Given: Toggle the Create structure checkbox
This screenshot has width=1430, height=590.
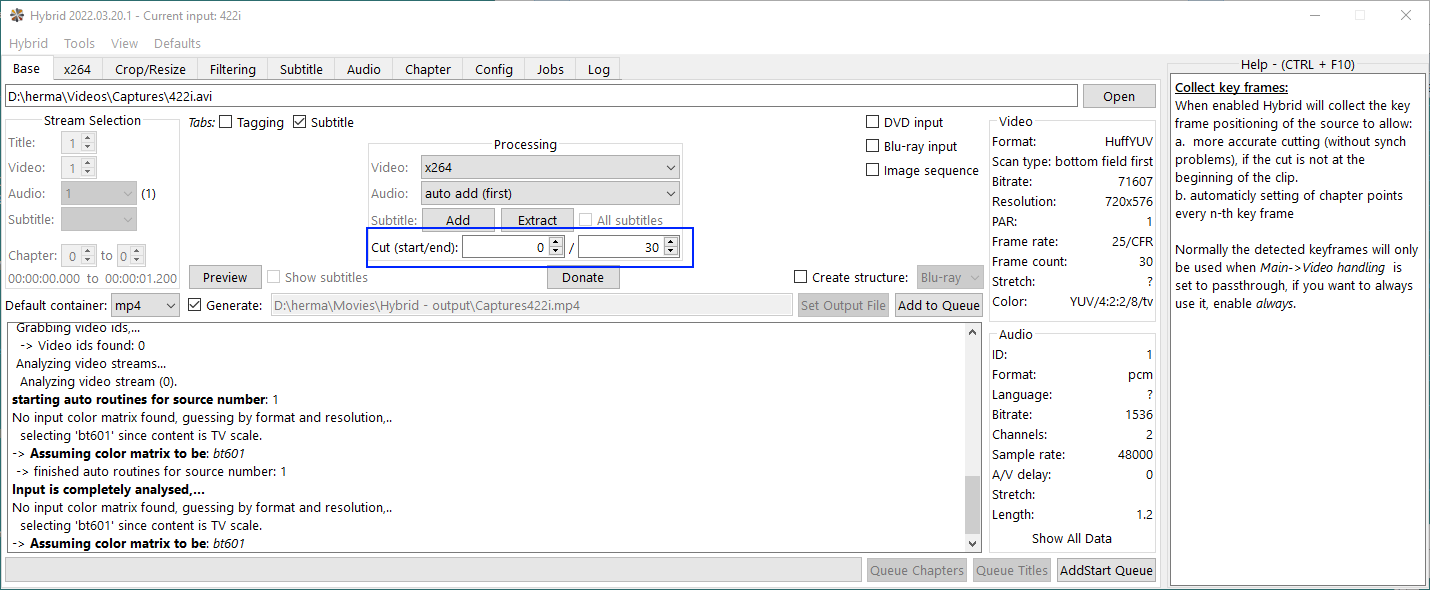Looking at the screenshot, I should [x=800, y=277].
